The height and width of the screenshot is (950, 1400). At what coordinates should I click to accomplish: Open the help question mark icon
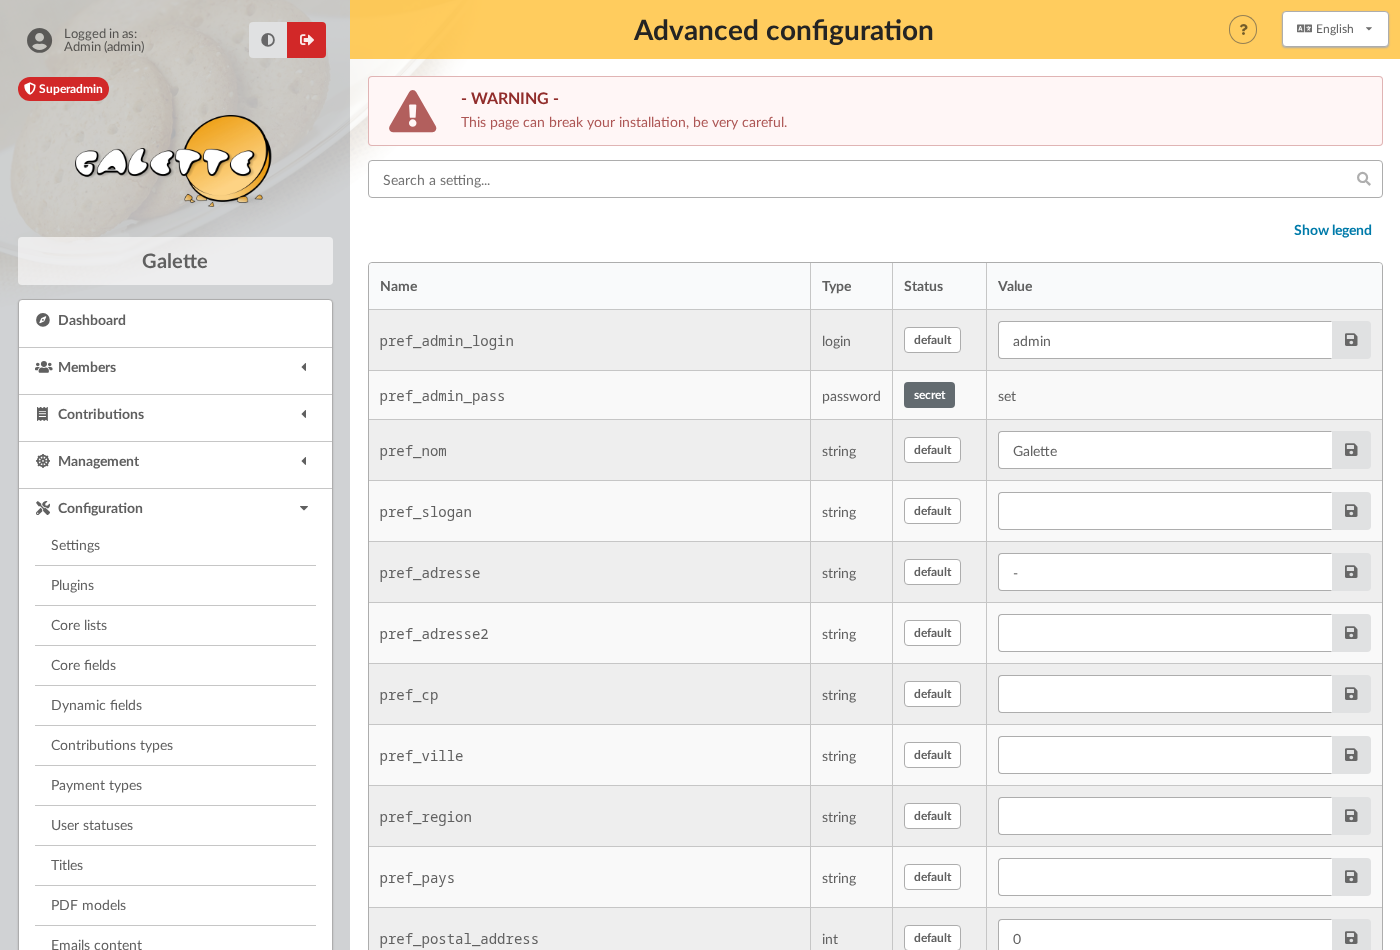(x=1243, y=30)
